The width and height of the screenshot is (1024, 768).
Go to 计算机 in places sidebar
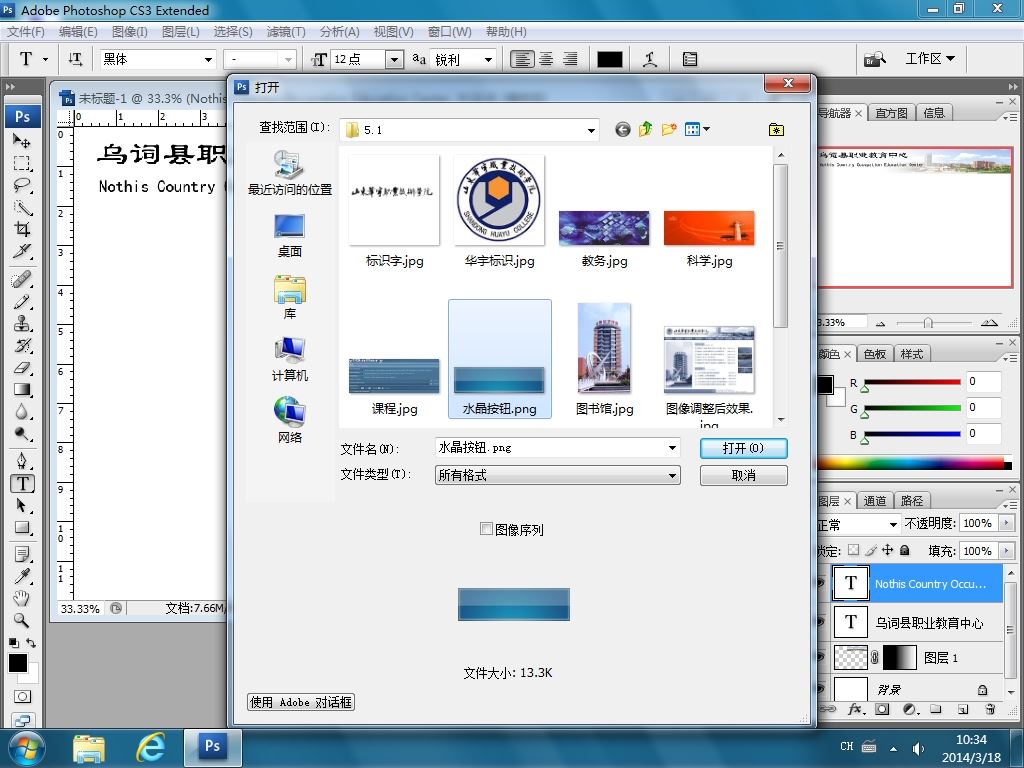[x=289, y=359]
